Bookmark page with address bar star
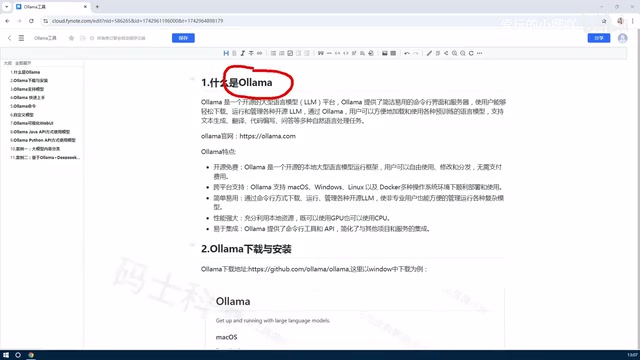The height and width of the screenshot is (360, 640). (x=604, y=21)
